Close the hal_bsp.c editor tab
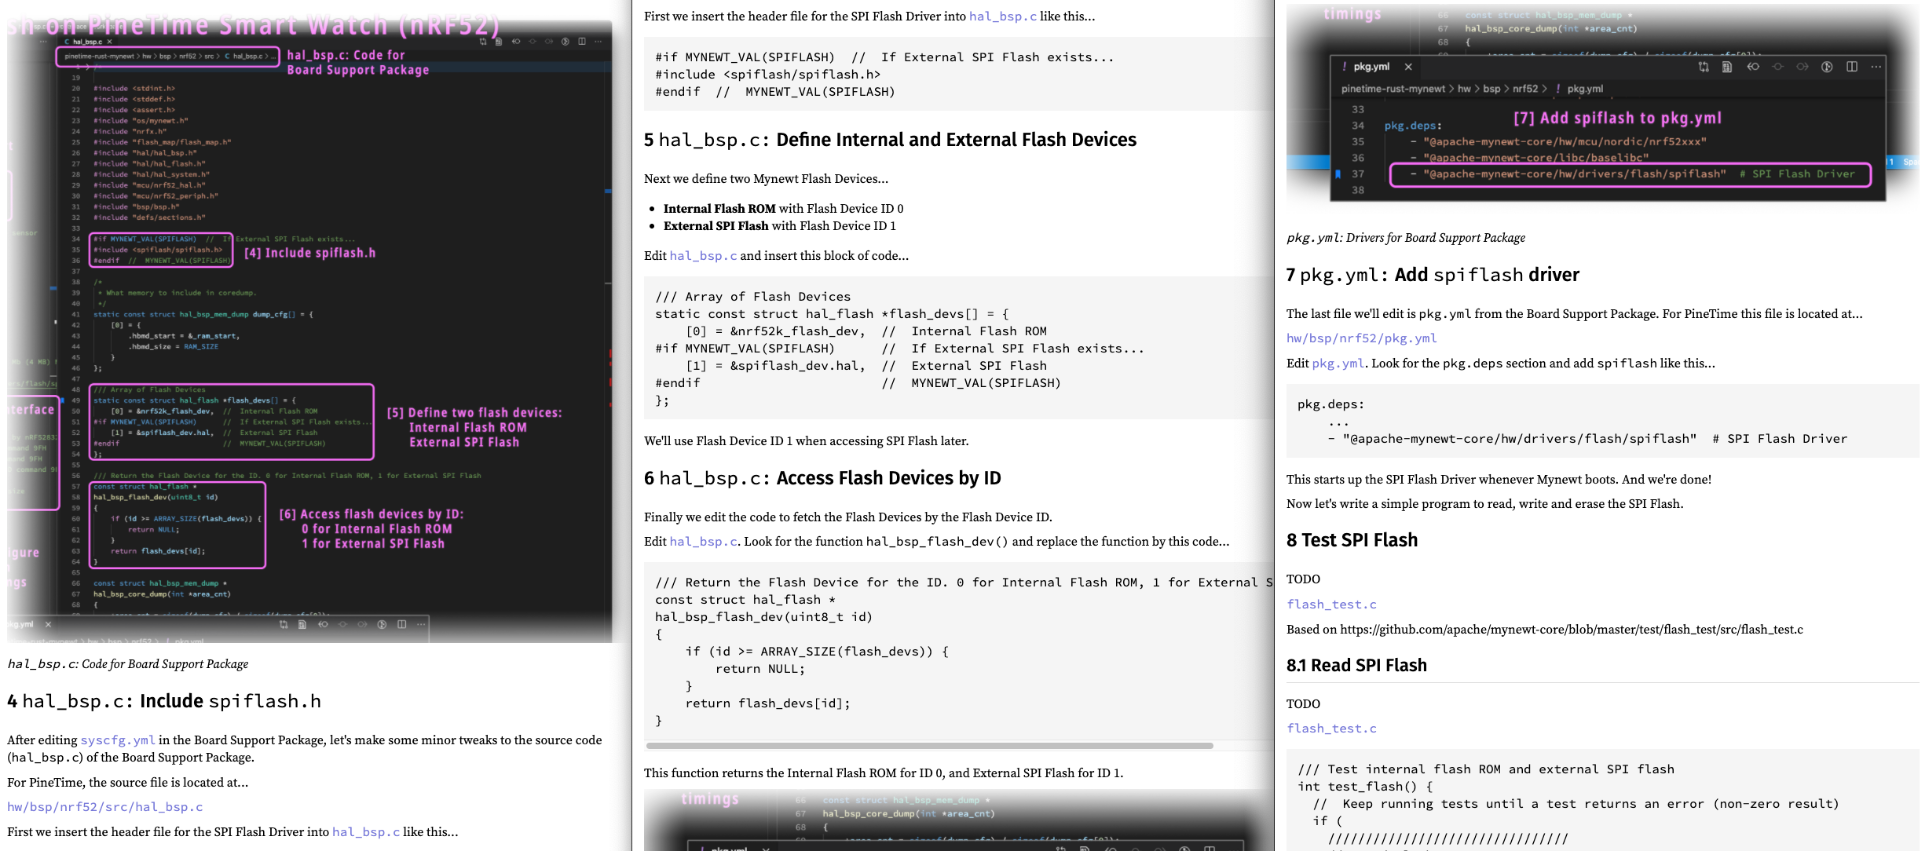1925x851 pixels. [x=109, y=42]
